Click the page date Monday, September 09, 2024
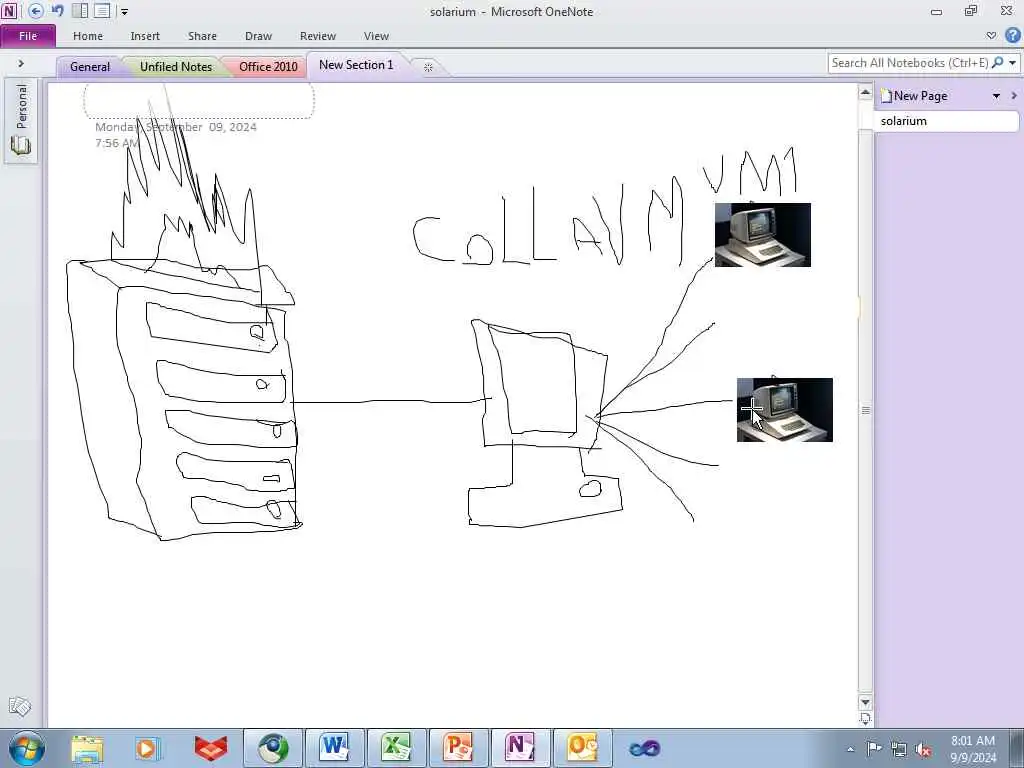Image resolution: width=1024 pixels, height=768 pixels. coord(176,127)
